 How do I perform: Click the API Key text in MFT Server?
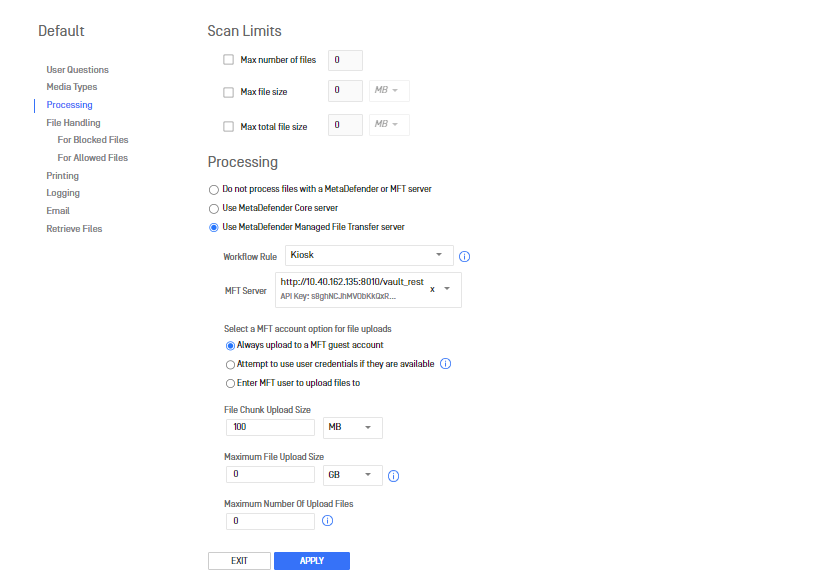(x=338, y=296)
